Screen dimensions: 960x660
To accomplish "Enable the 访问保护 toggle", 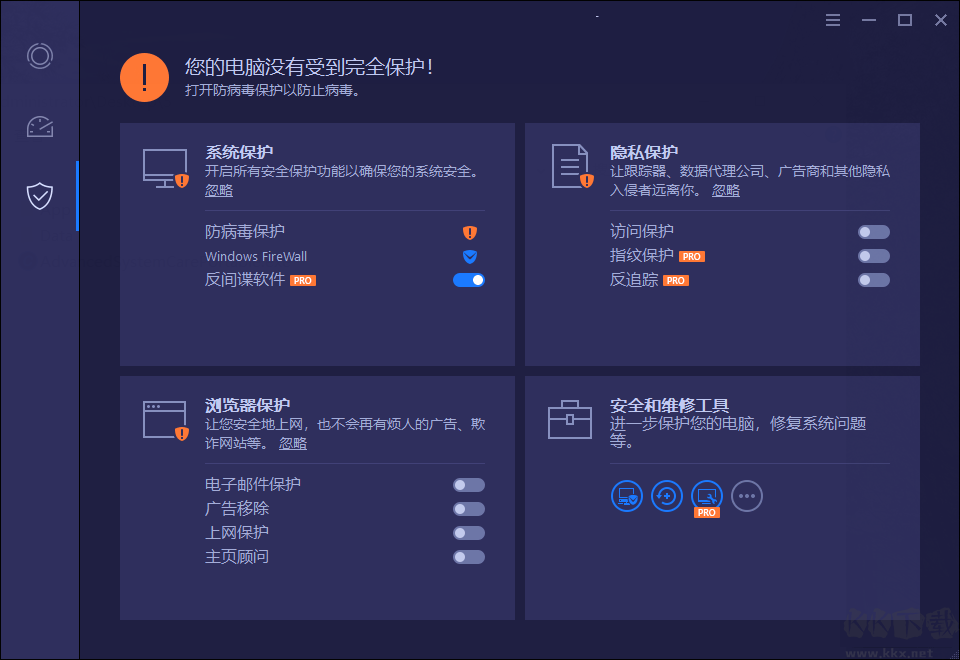I will [874, 232].
